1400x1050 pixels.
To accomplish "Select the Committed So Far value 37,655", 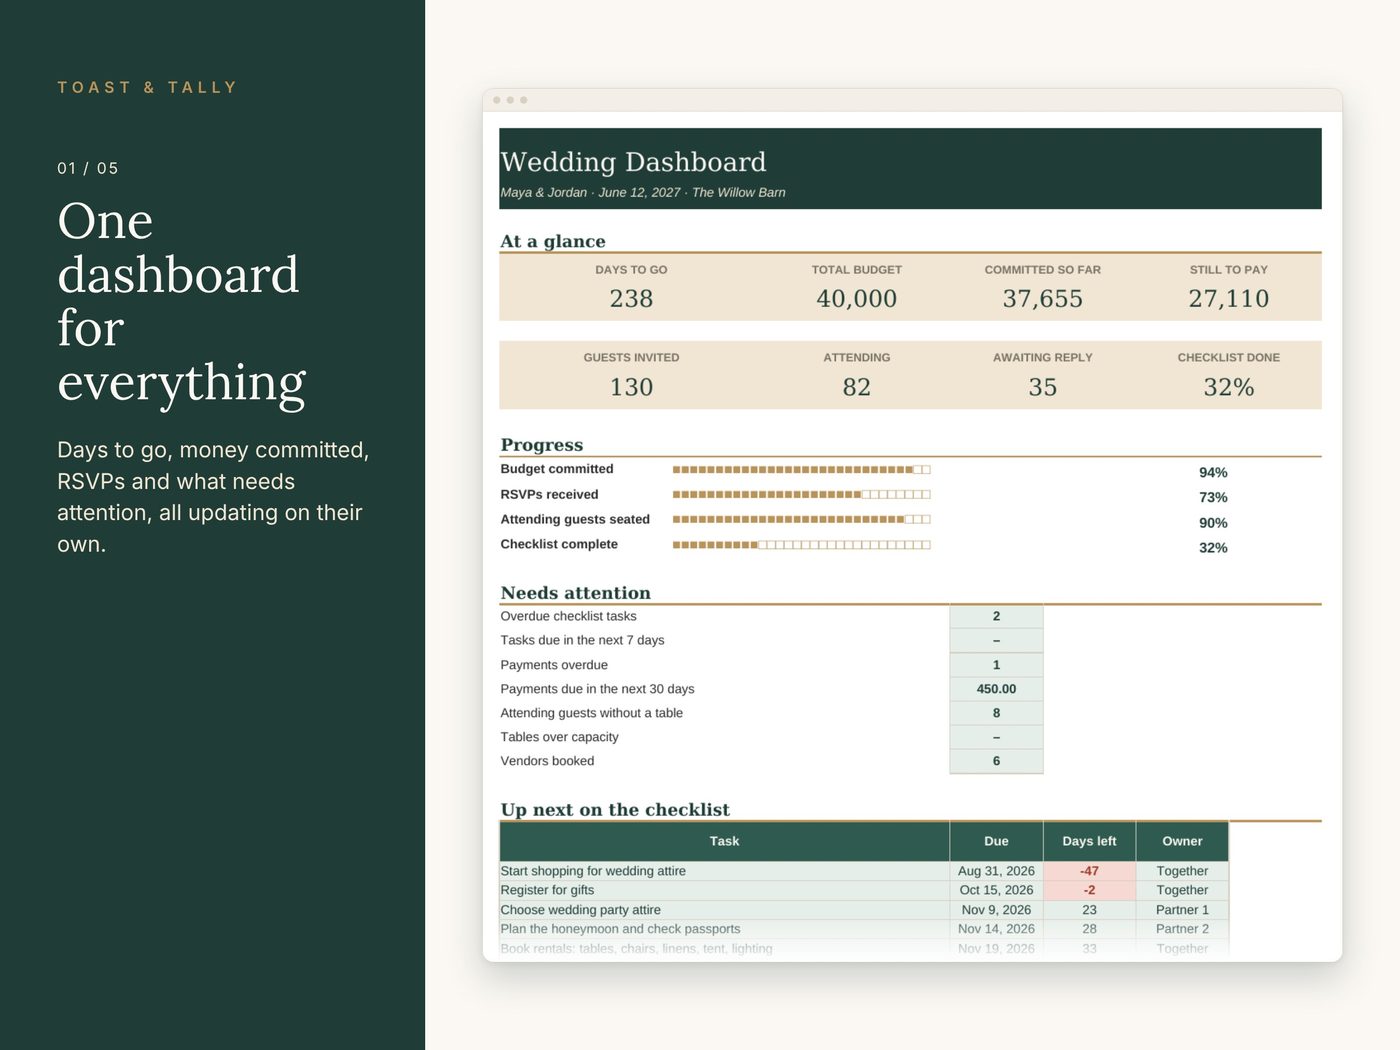I will point(1042,298).
